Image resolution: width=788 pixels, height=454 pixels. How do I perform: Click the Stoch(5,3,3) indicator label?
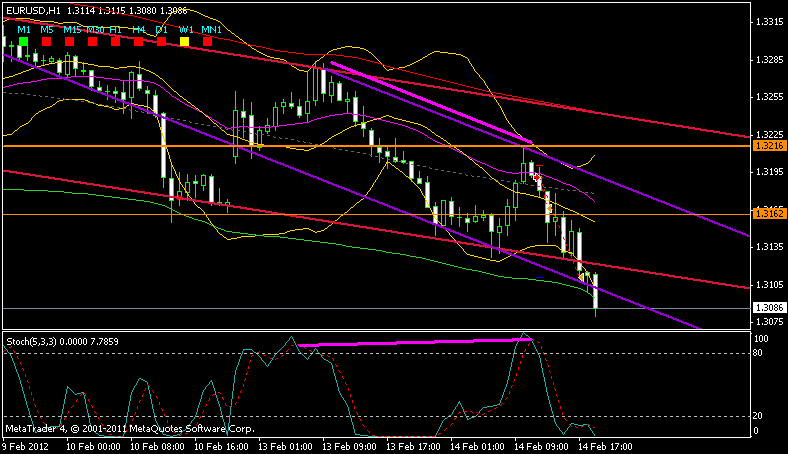31,342
